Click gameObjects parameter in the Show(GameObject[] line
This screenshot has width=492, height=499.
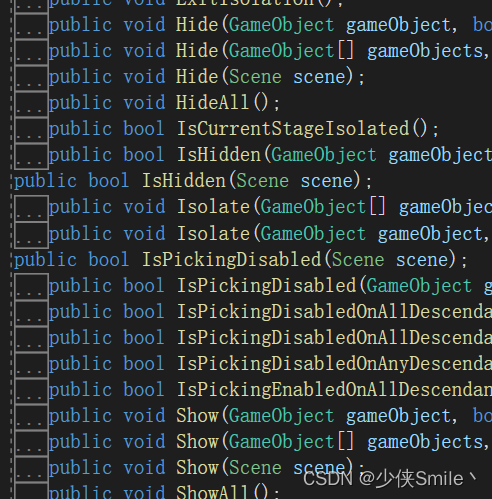coord(426,442)
